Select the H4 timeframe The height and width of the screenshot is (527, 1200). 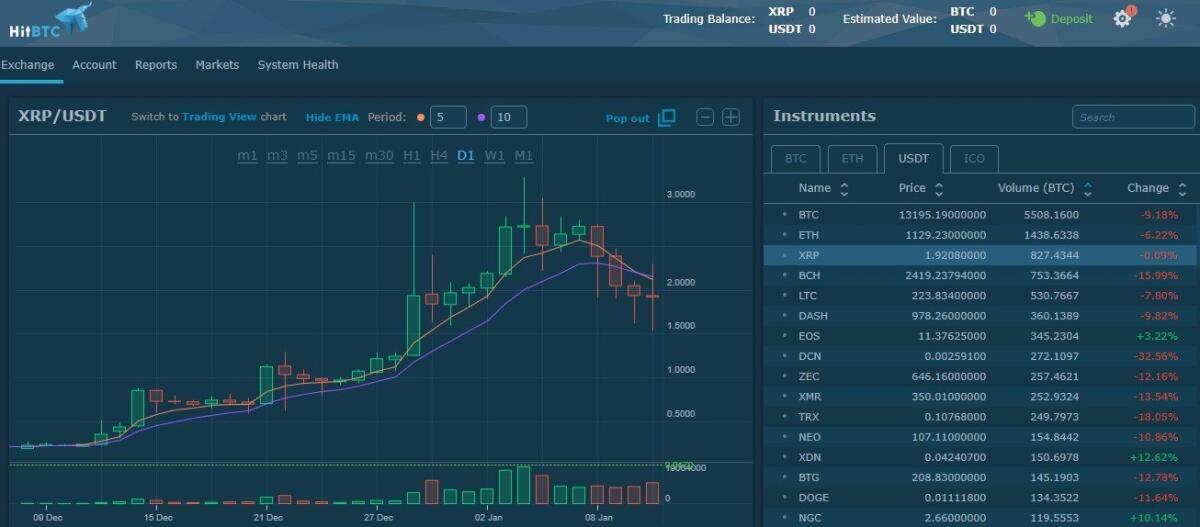[439, 155]
